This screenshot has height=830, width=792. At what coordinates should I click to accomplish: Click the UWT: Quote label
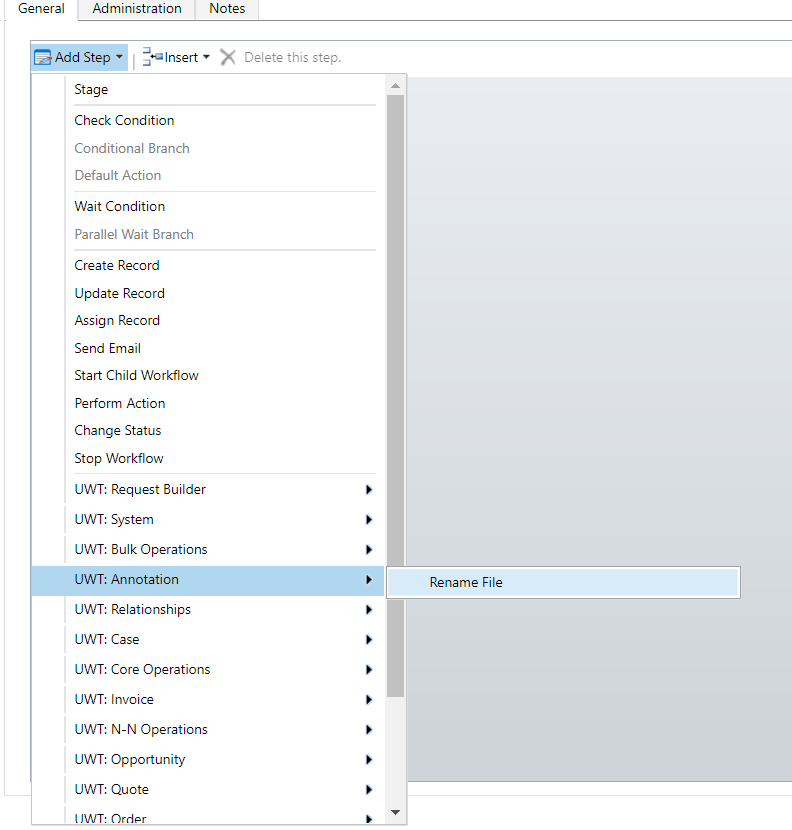[x=112, y=790]
